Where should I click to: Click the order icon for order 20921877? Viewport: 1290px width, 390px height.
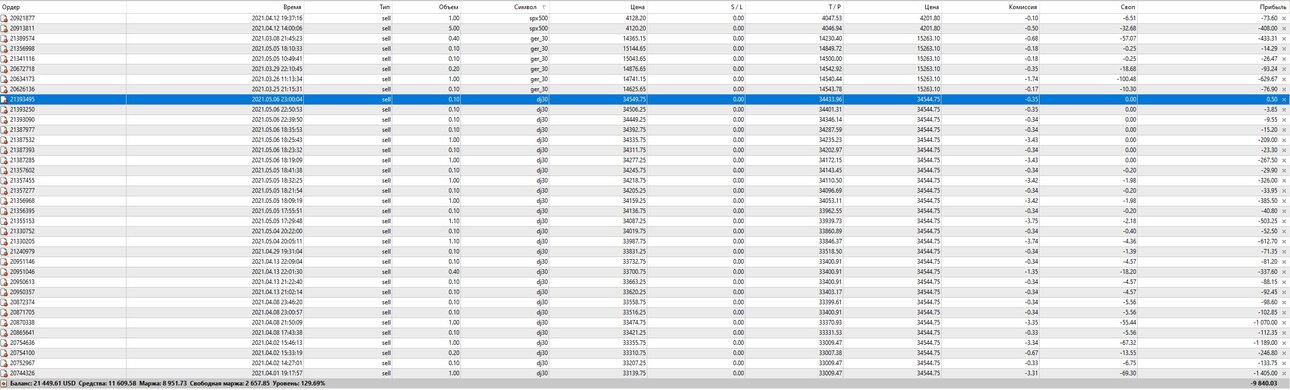tap(5, 17)
